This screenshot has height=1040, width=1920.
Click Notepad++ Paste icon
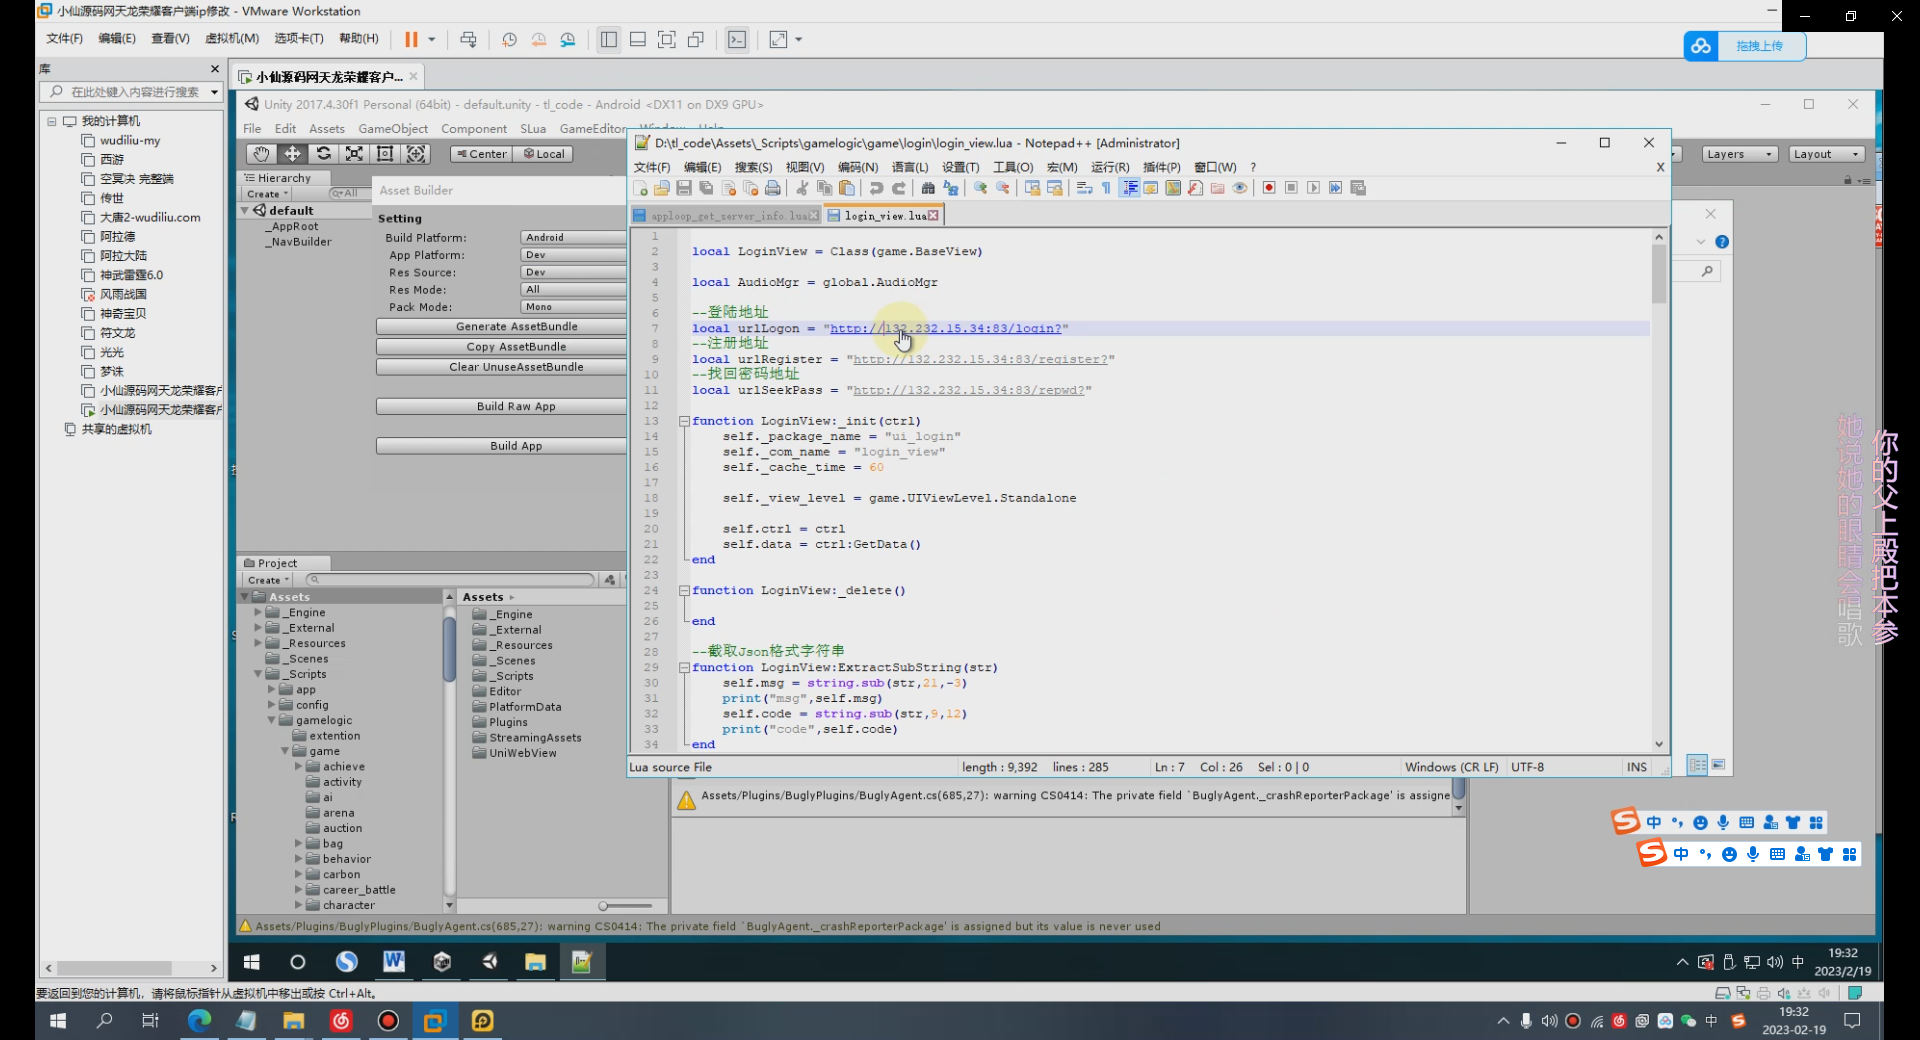847,188
